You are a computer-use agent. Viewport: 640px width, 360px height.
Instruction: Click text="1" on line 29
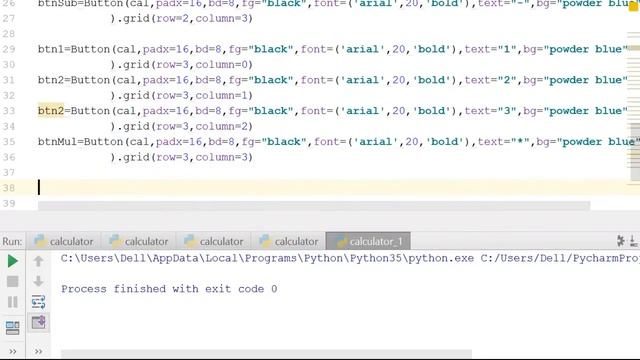[491, 49]
